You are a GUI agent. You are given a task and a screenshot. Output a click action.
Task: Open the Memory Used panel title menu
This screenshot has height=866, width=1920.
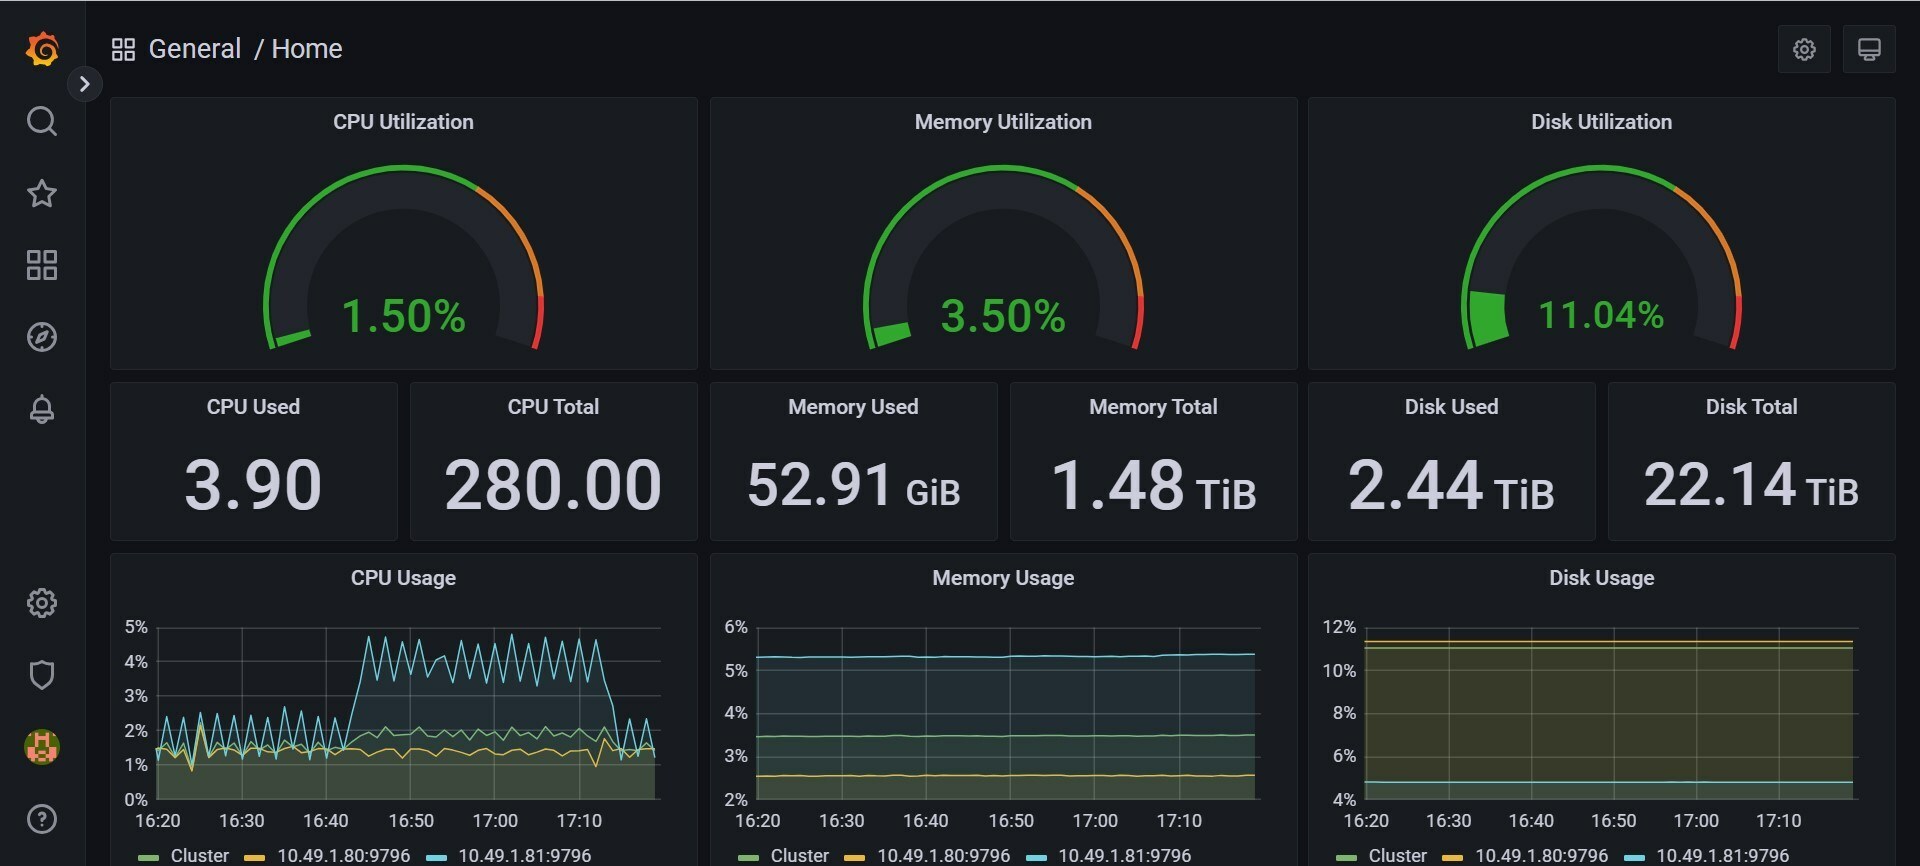853,407
